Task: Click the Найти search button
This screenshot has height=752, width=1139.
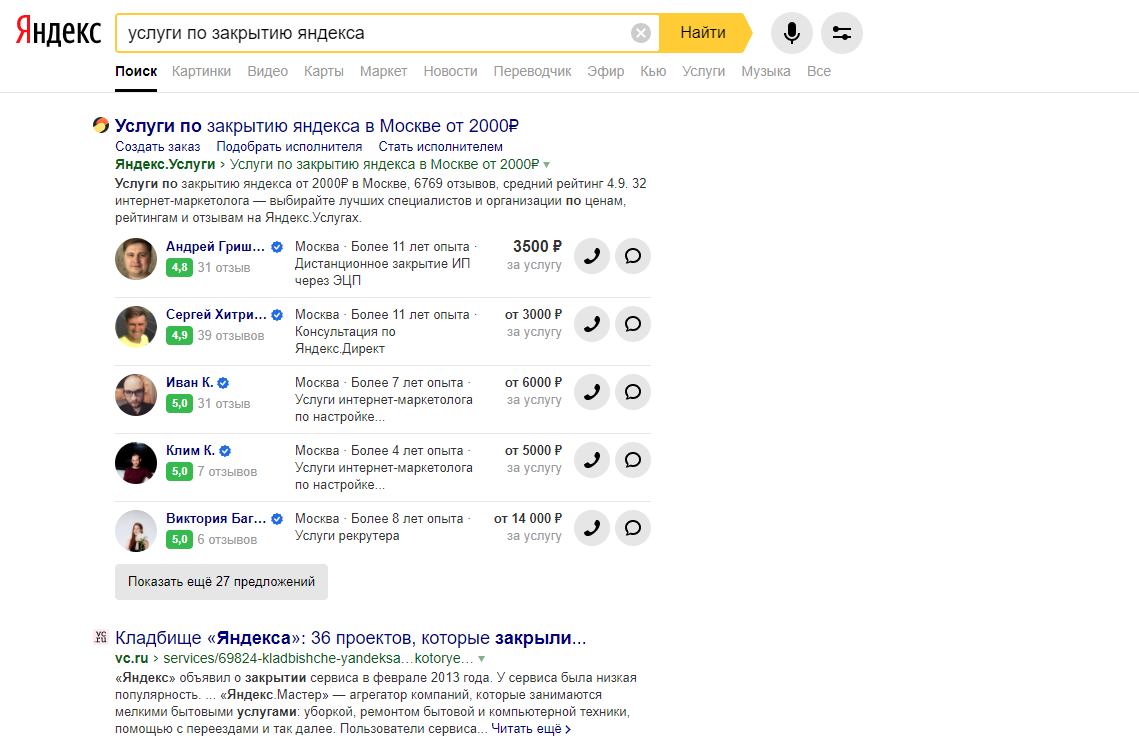Action: 705,33
